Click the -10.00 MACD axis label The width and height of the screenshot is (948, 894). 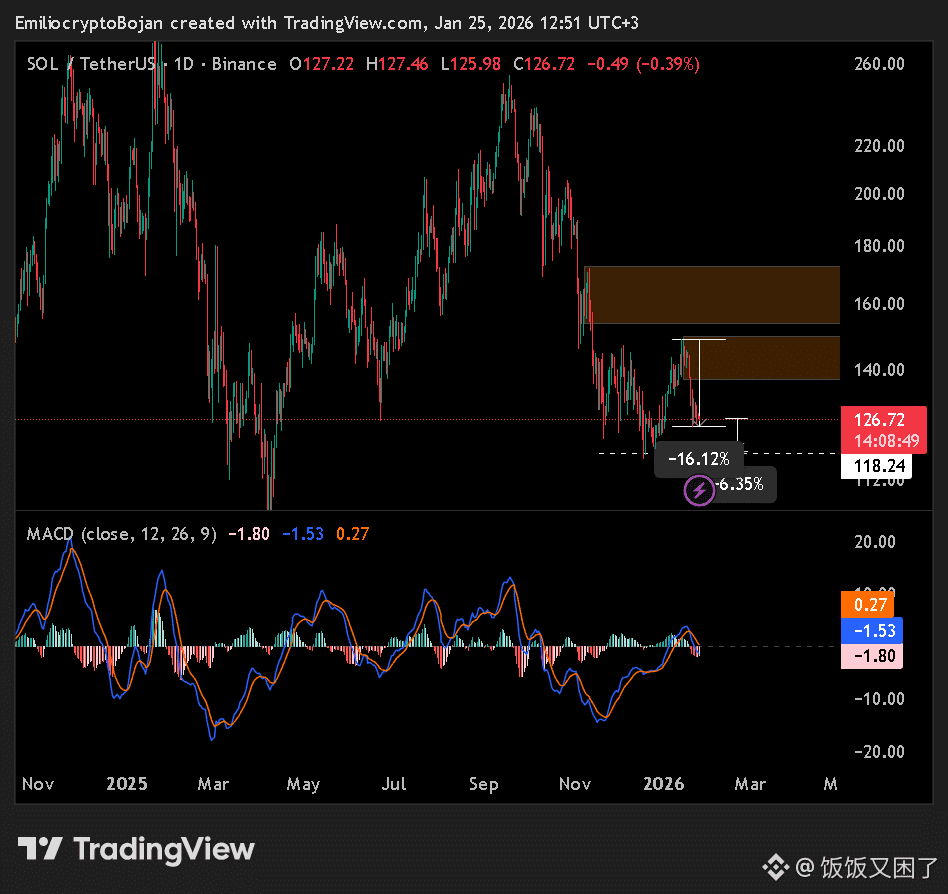tap(879, 699)
